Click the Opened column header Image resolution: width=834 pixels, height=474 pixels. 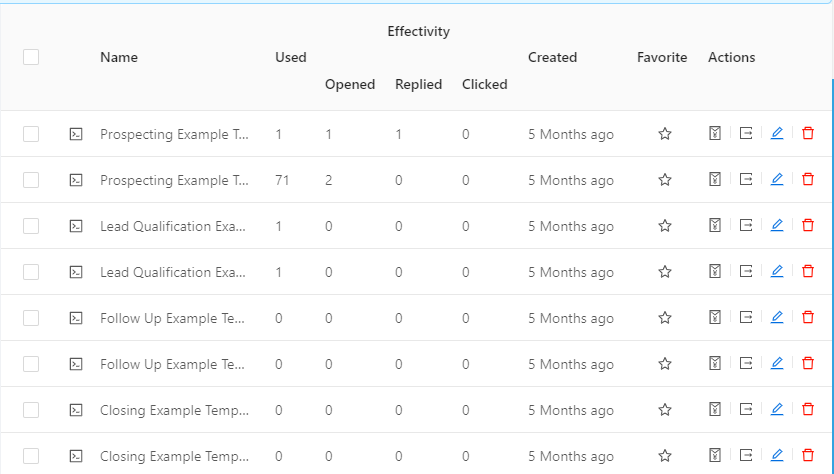tap(350, 85)
